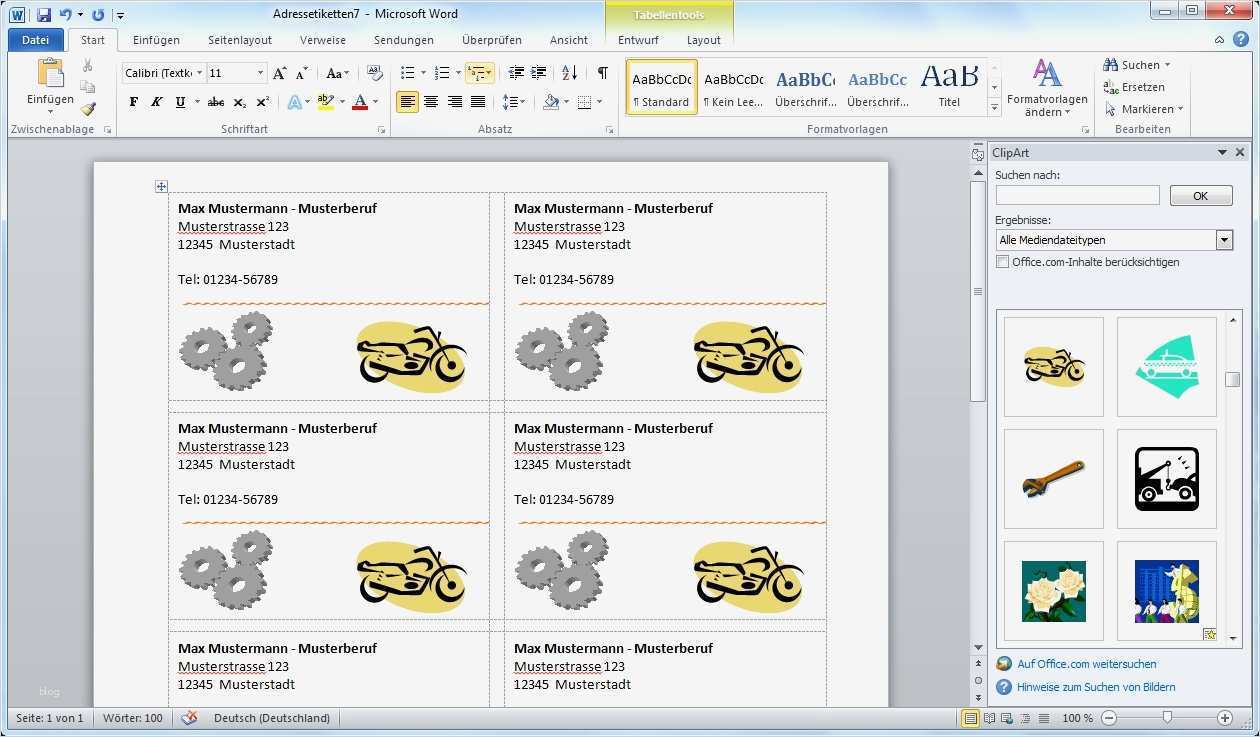
Task: Toggle underline formatting
Action: pos(180,102)
